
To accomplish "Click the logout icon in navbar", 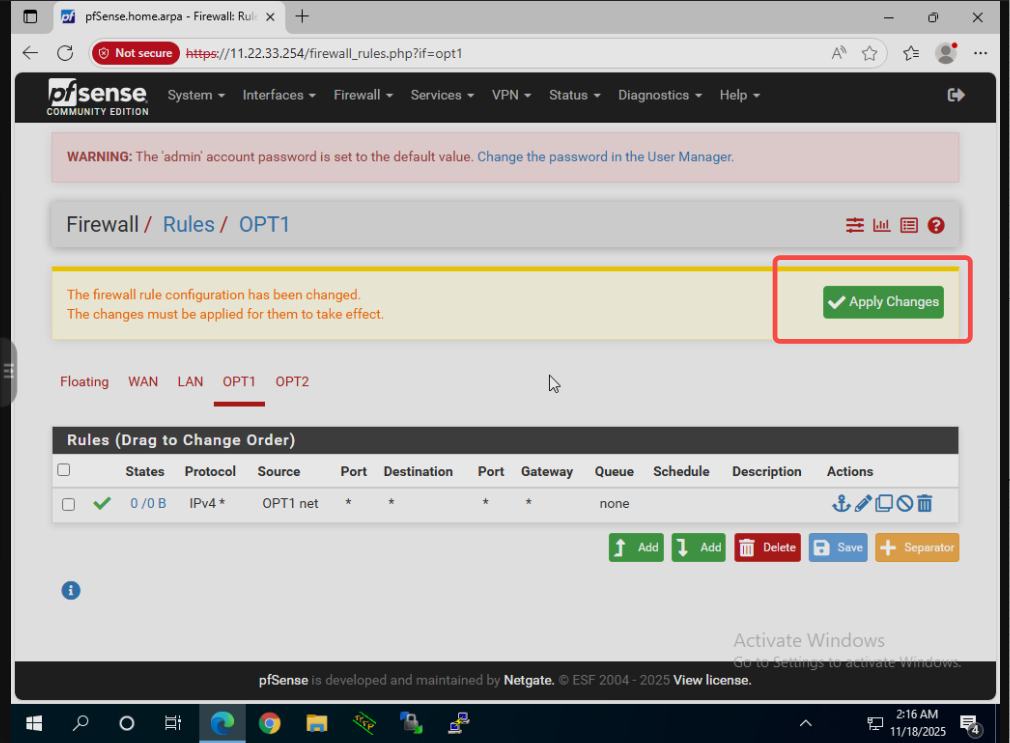I will pos(956,95).
